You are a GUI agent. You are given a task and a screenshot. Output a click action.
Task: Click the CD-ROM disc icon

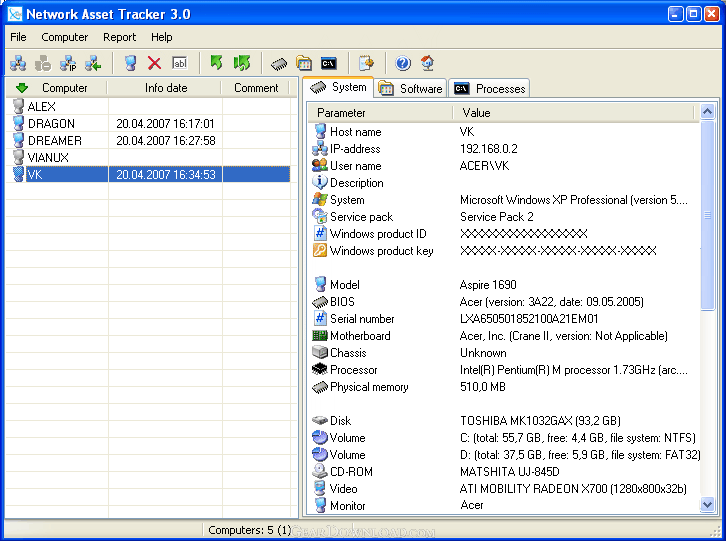(x=319, y=472)
